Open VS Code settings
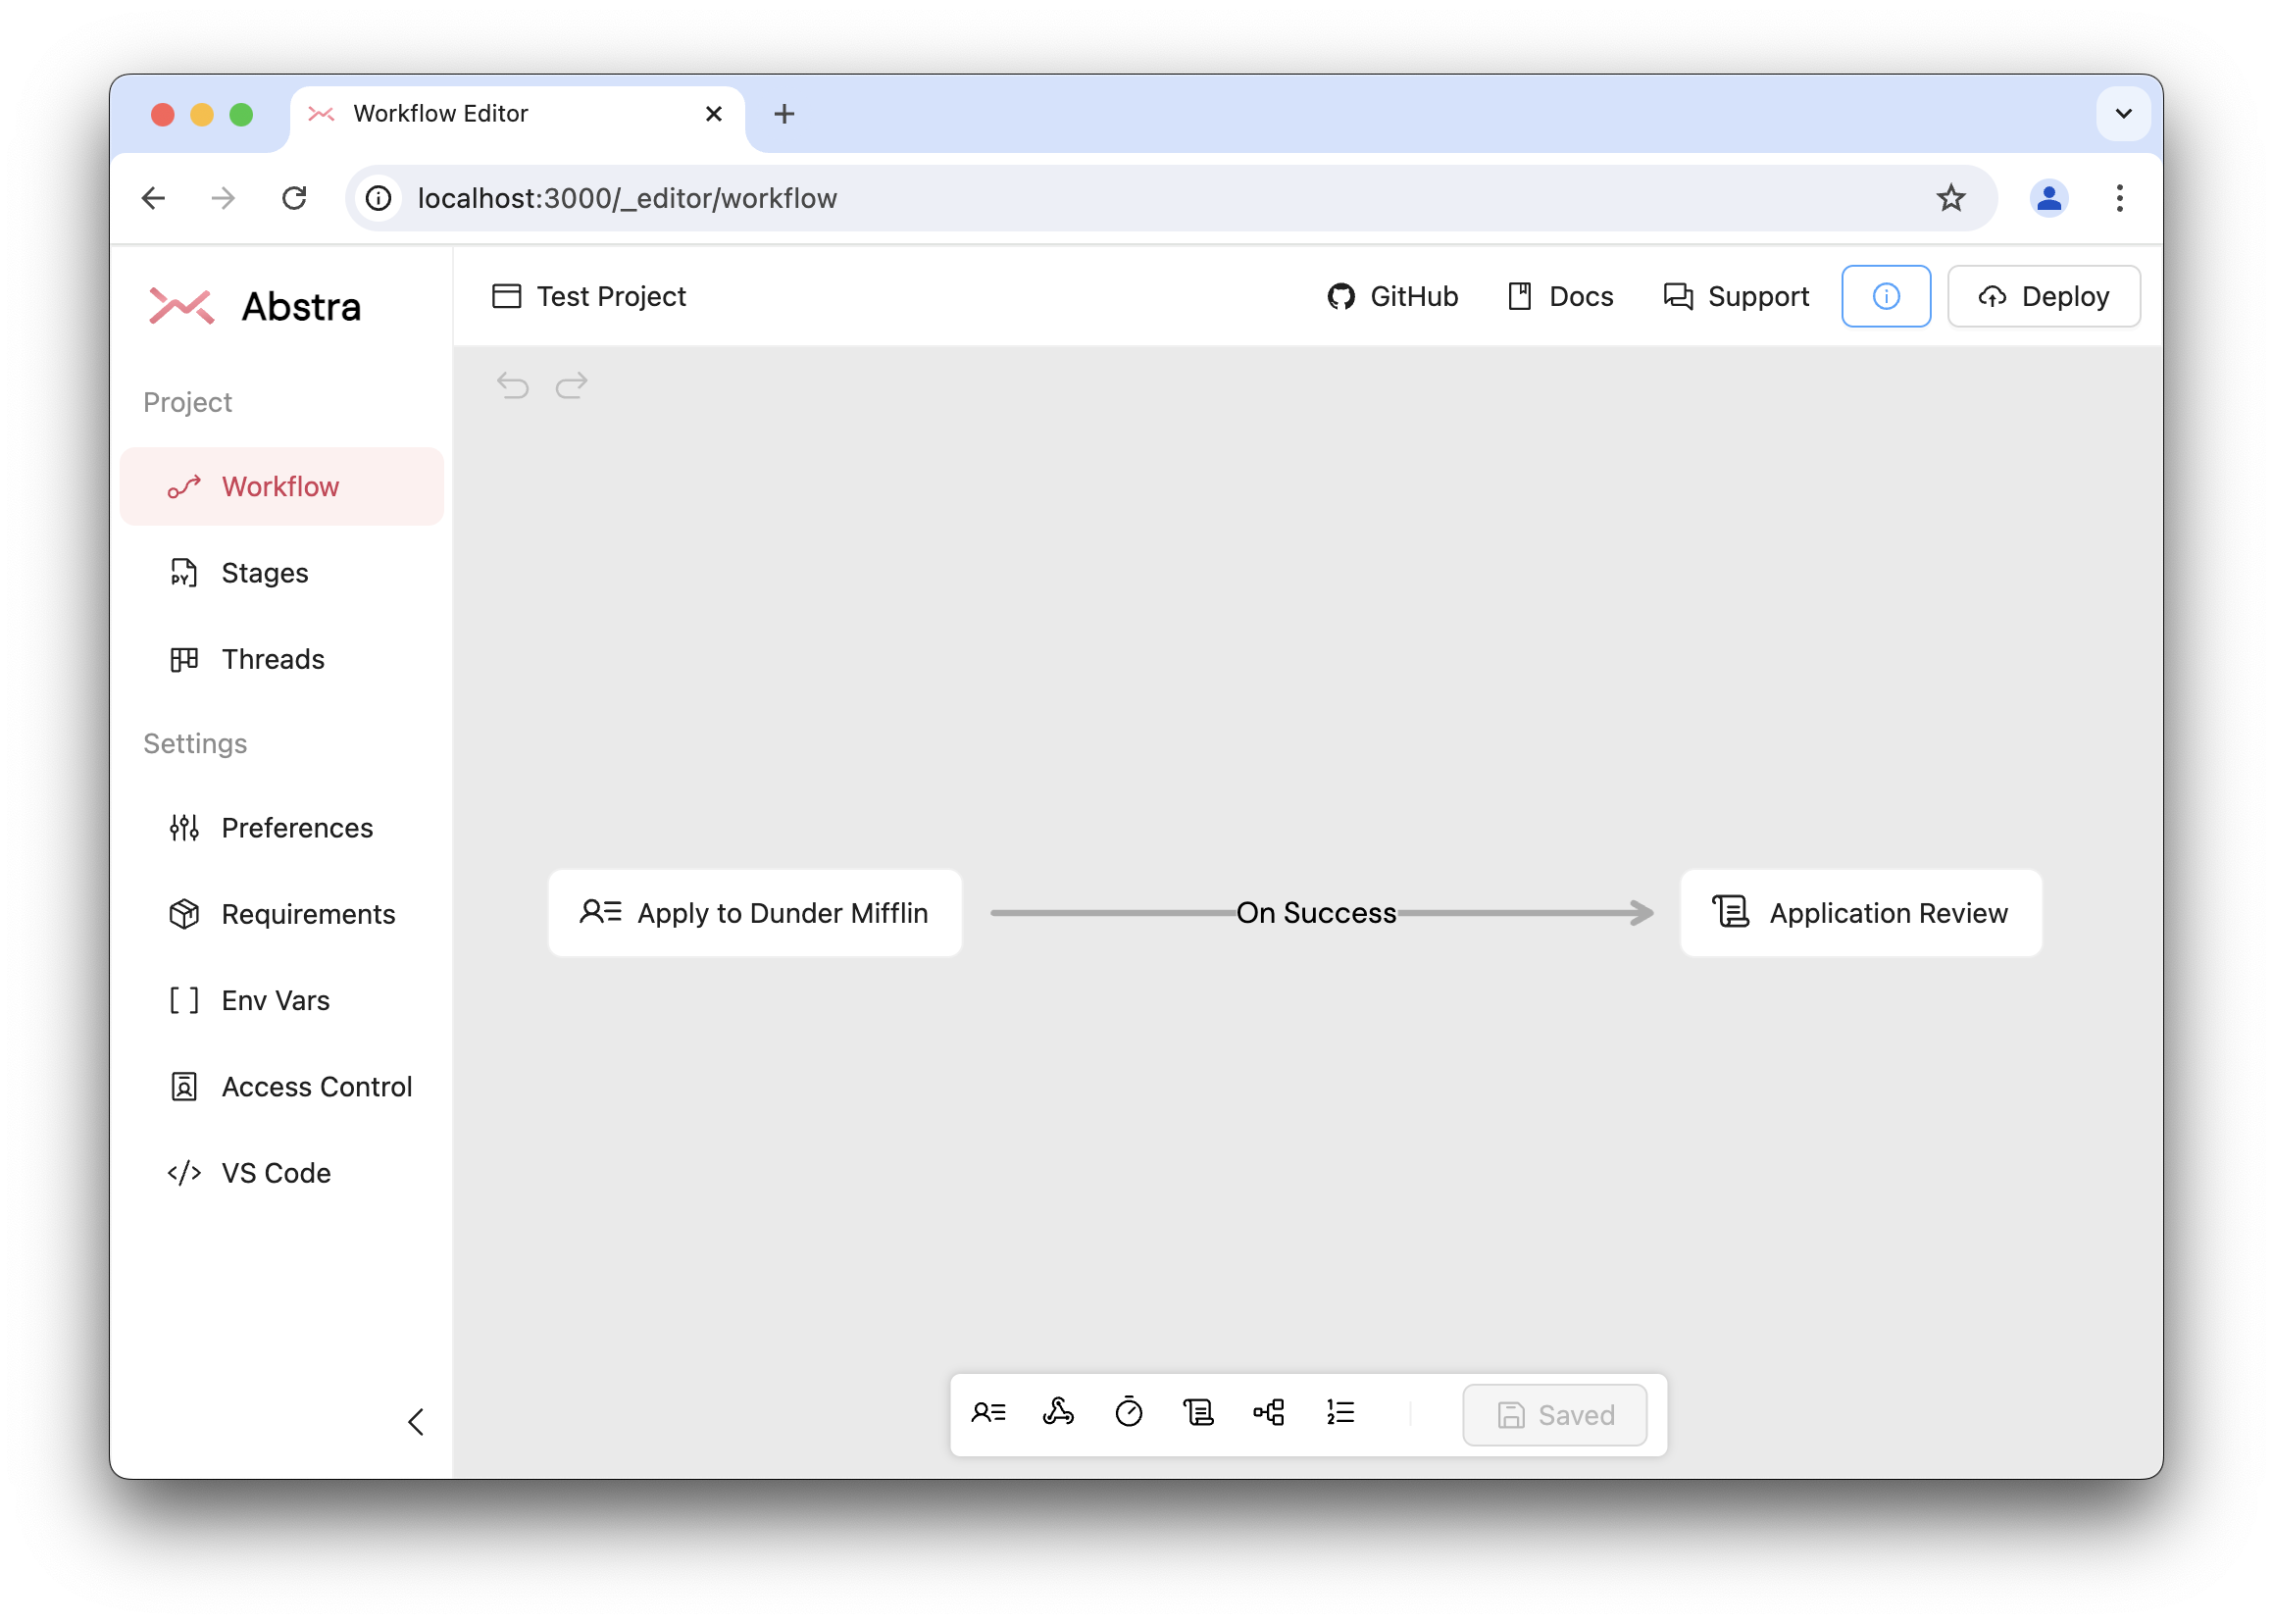This screenshot has width=2273, height=1624. (282, 1173)
